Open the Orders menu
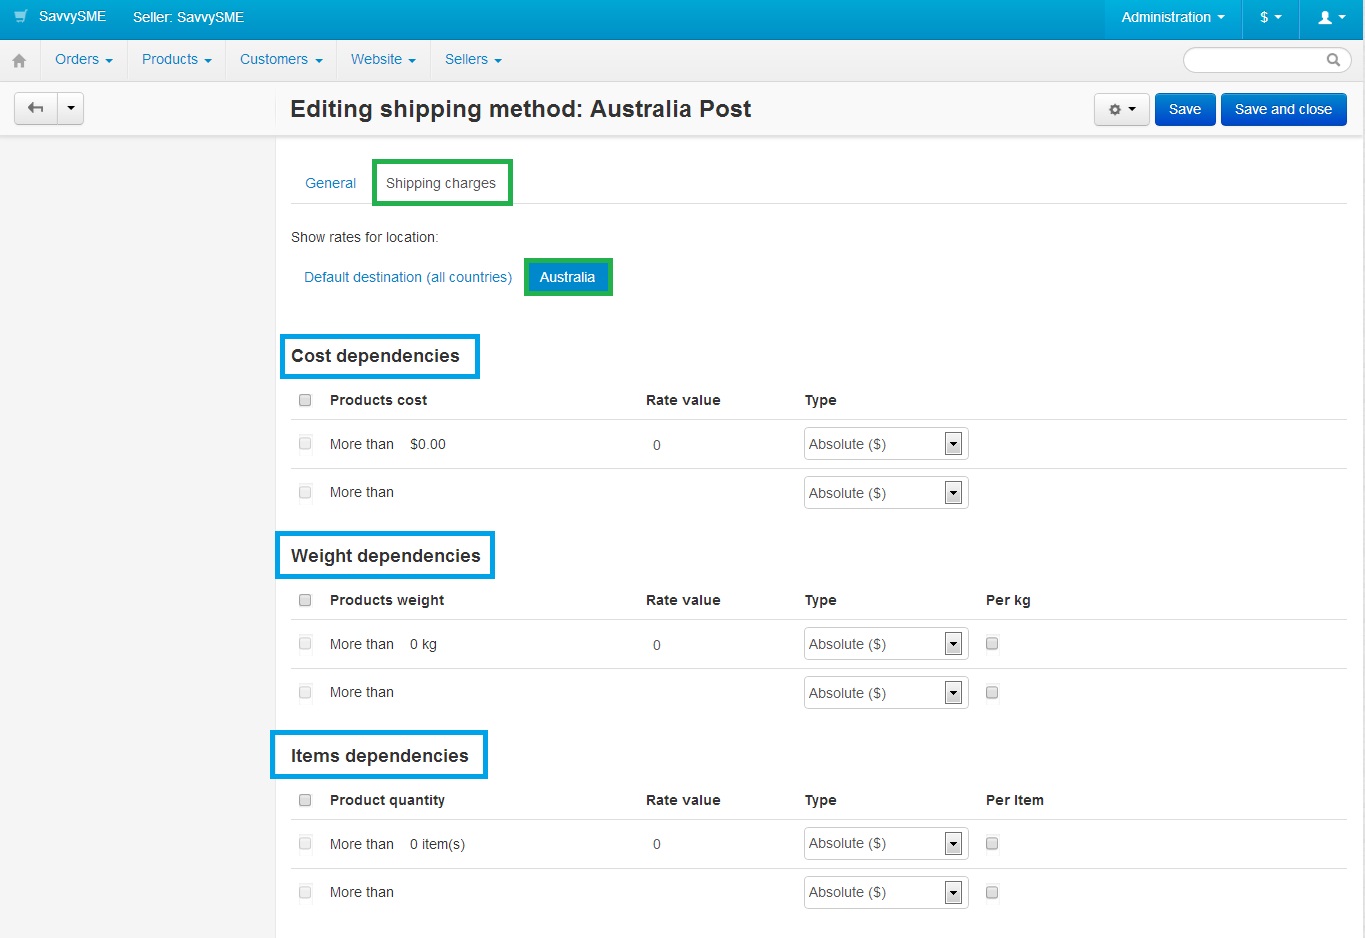The width and height of the screenshot is (1365, 938). point(84,60)
